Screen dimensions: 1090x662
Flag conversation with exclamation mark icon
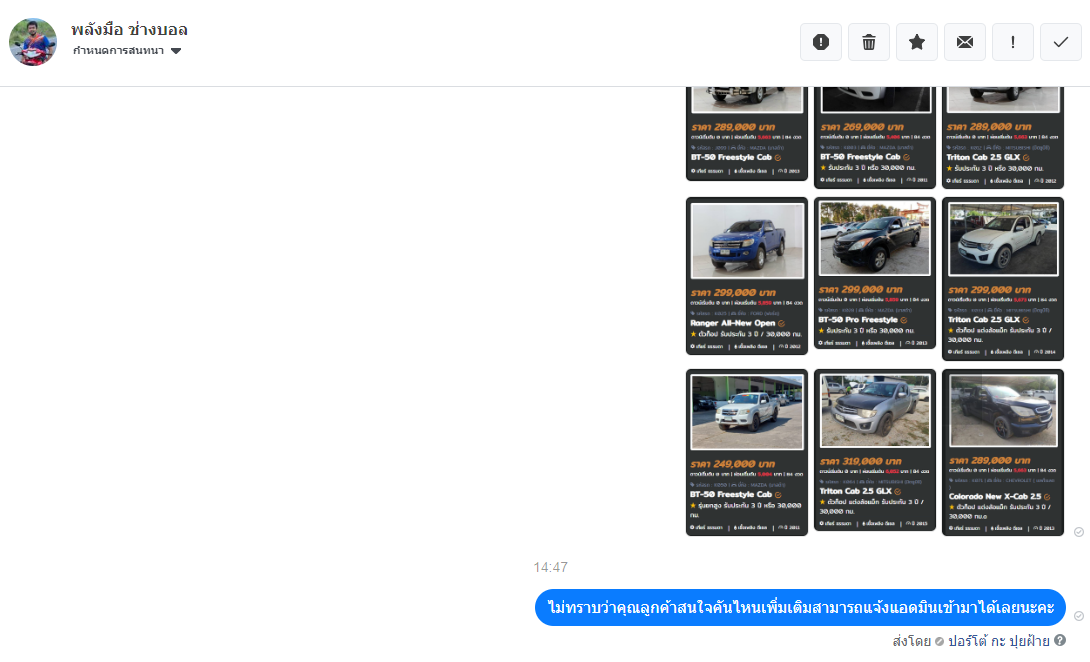[x=1013, y=42]
